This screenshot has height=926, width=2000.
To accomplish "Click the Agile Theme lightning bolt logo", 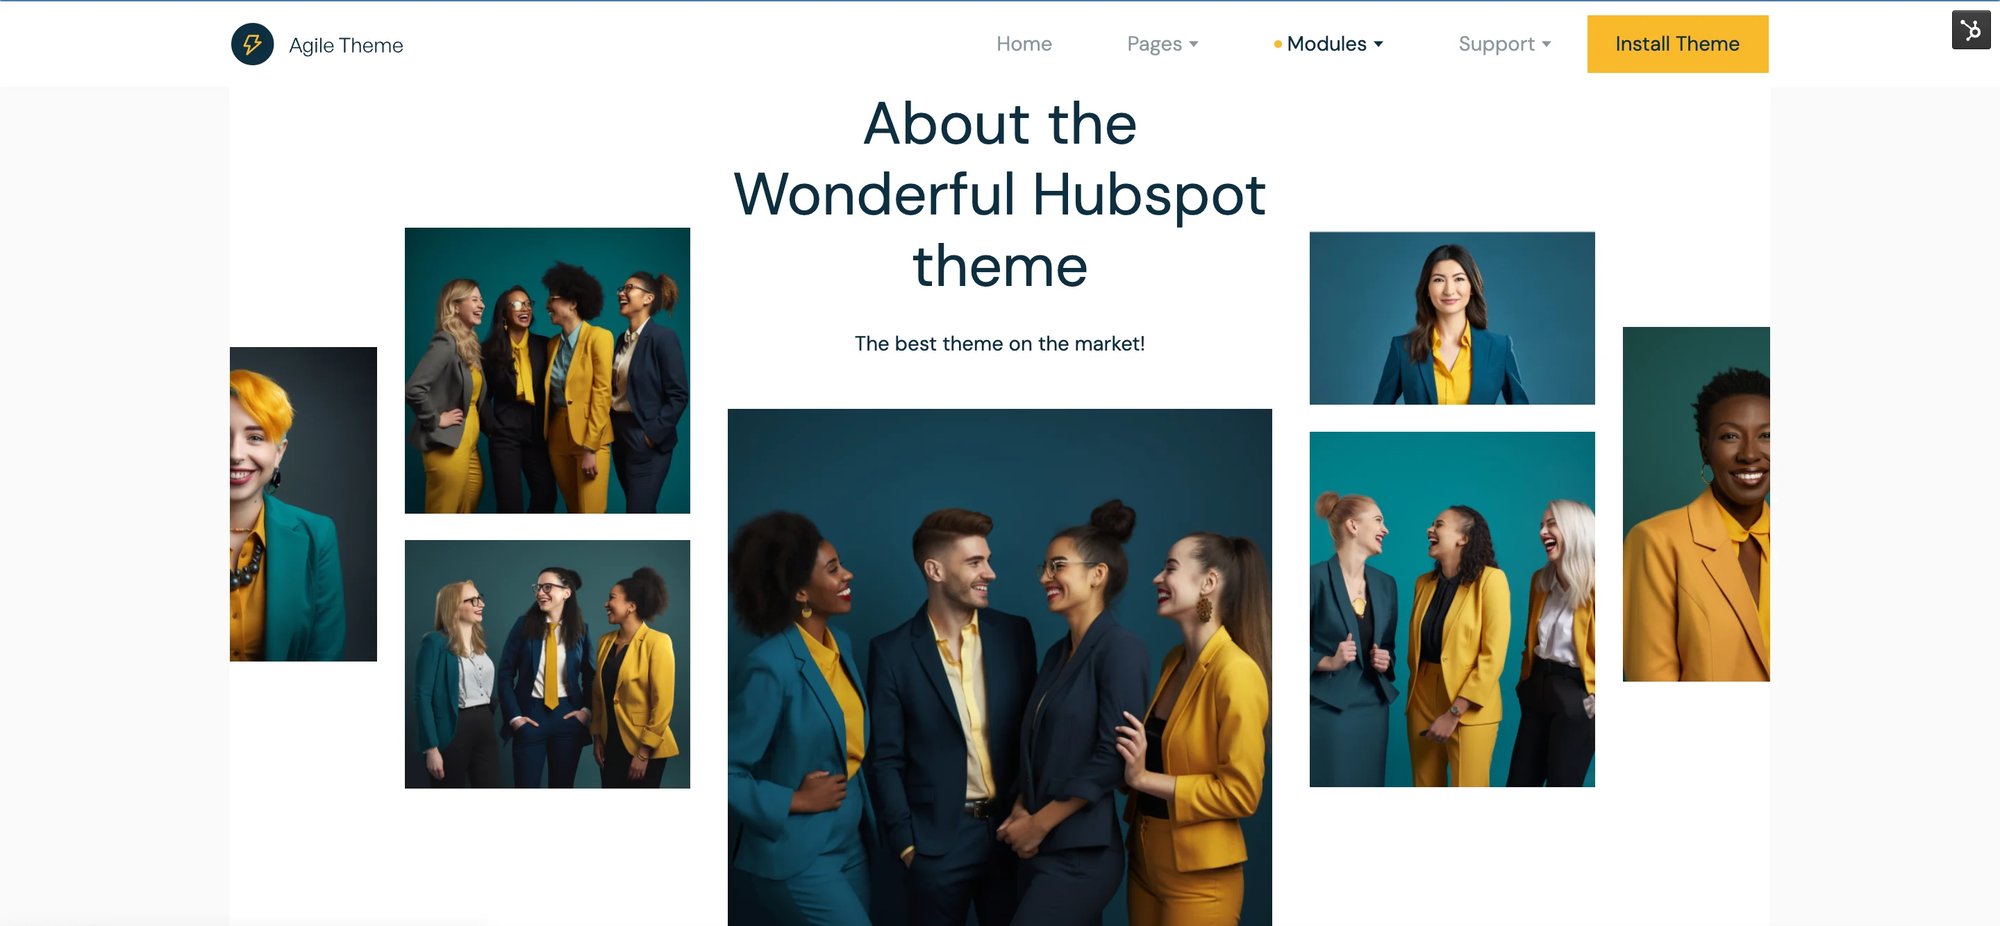I will pos(252,44).
